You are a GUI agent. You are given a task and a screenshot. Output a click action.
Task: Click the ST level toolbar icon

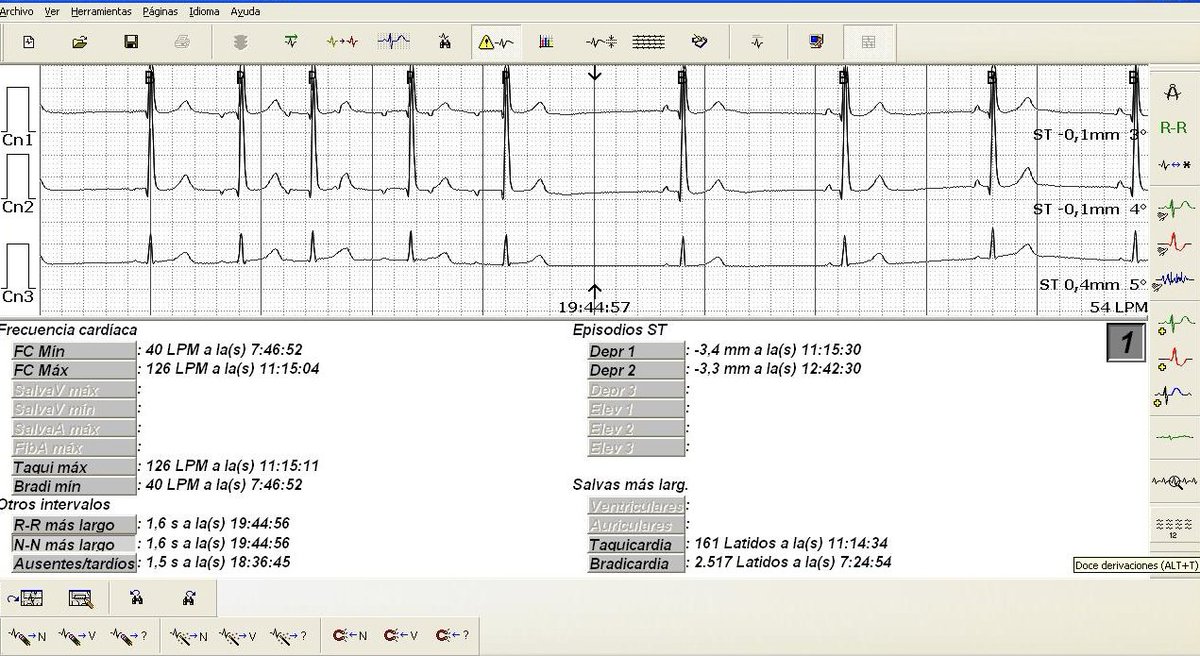tap(758, 42)
